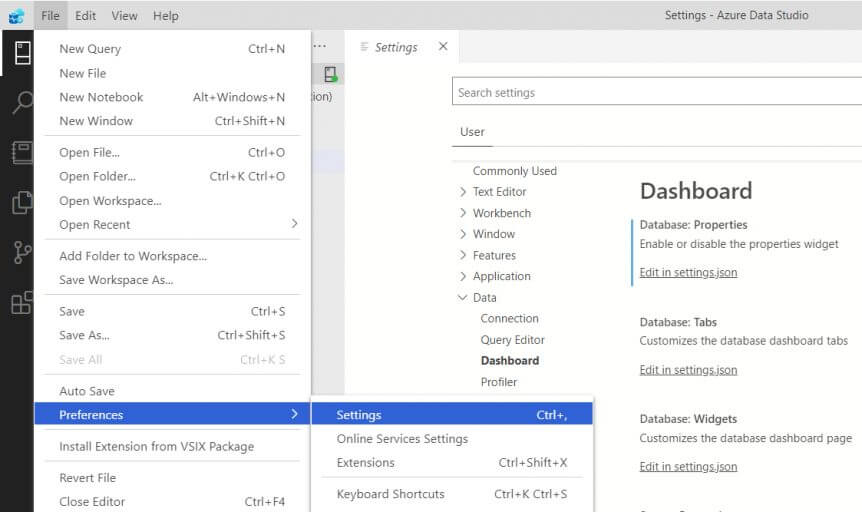Open the Notebooks view icon

pos(22,152)
